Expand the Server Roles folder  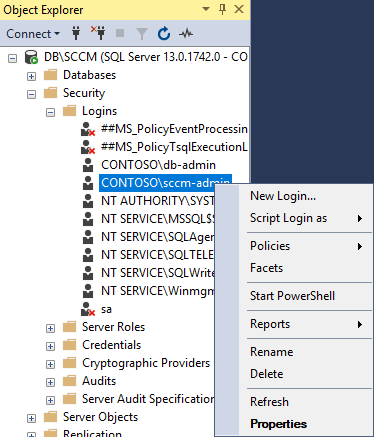point(50,328)
